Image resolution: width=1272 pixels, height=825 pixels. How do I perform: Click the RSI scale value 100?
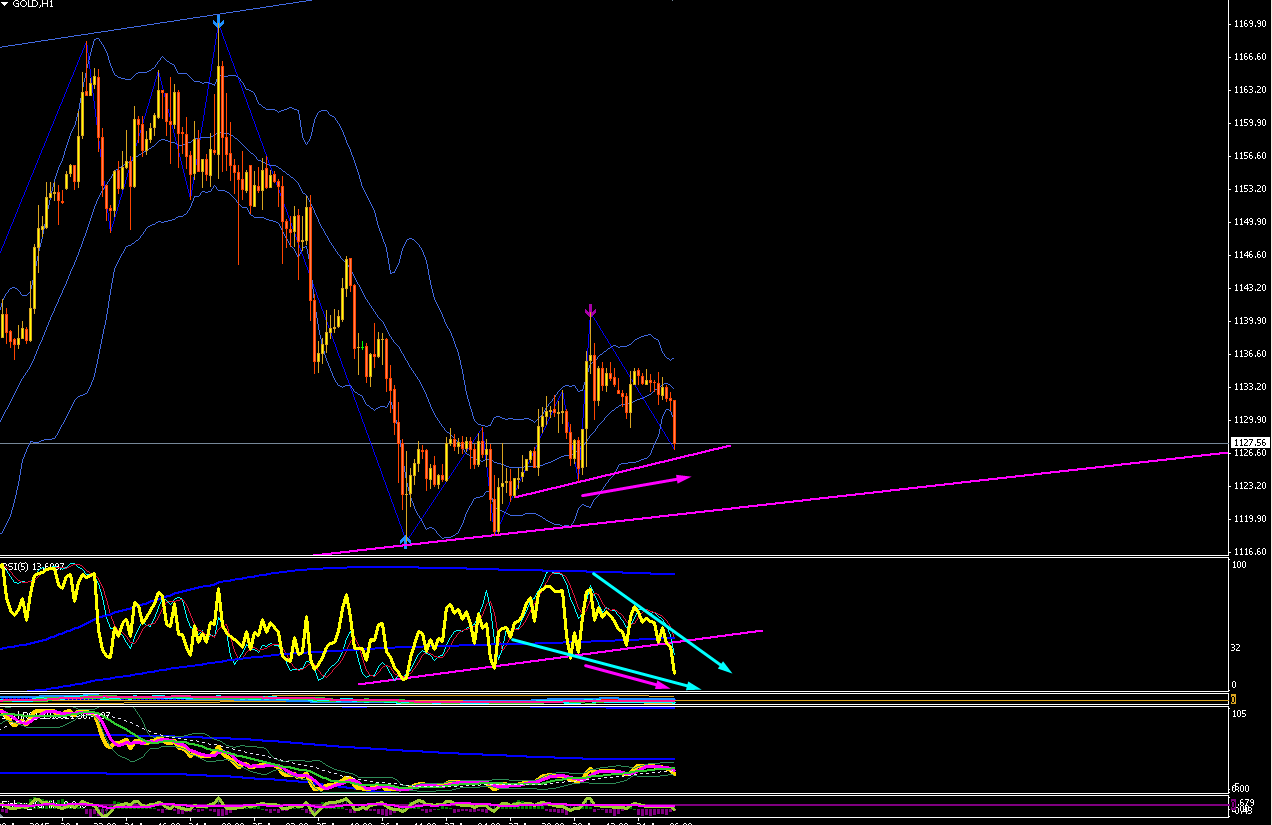click(1238, 565)
